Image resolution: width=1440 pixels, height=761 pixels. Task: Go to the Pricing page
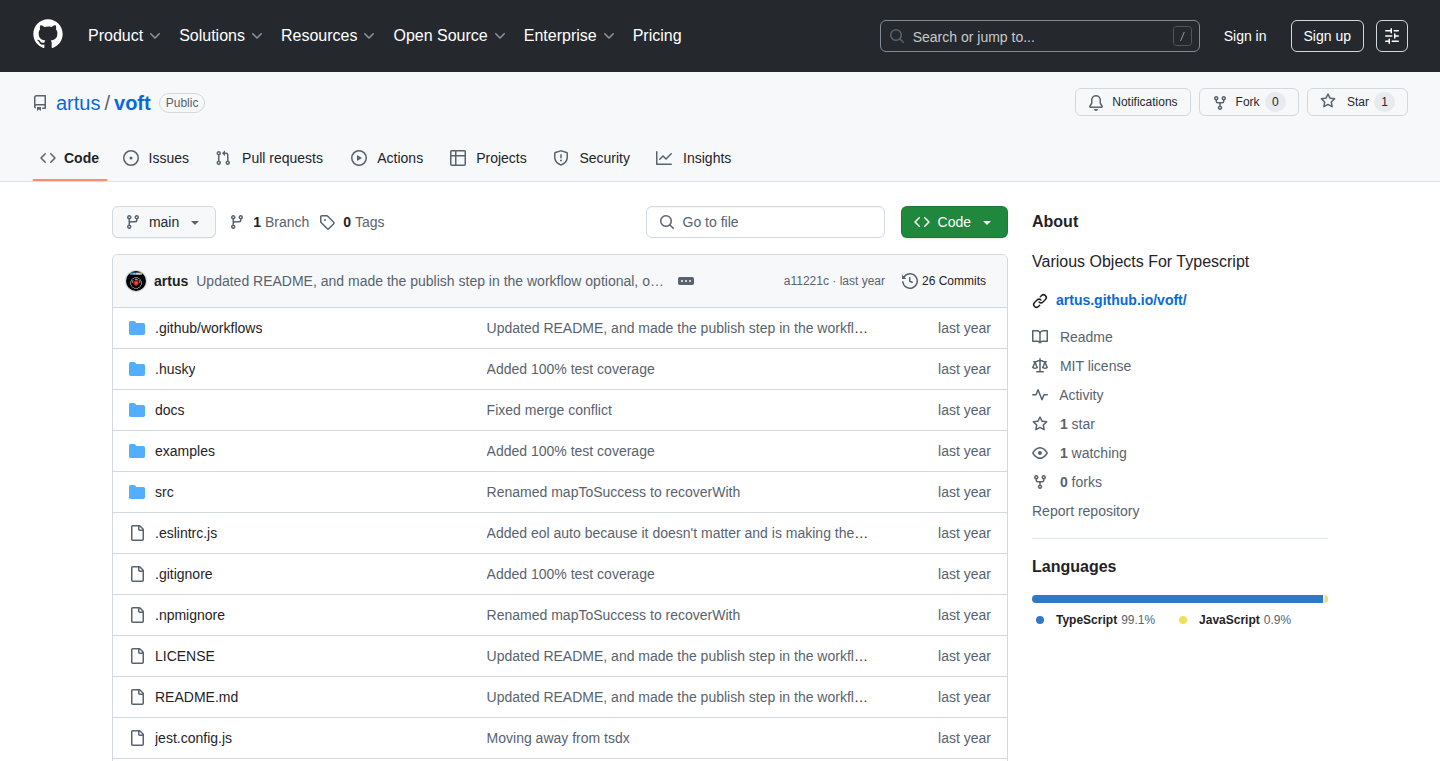pyautogui.click(x=657, y=35)
